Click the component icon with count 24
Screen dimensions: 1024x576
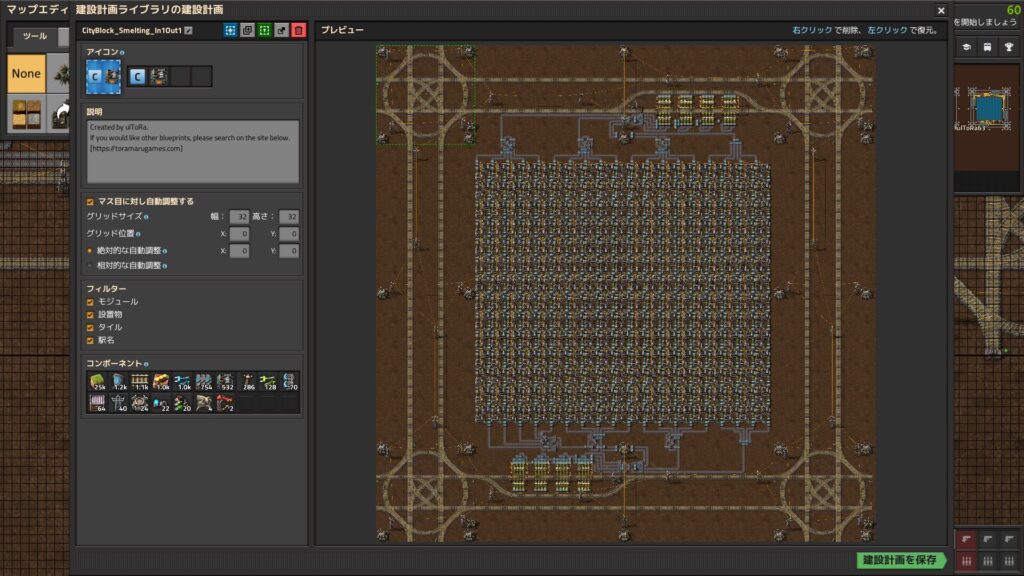[x=140, y=403]
